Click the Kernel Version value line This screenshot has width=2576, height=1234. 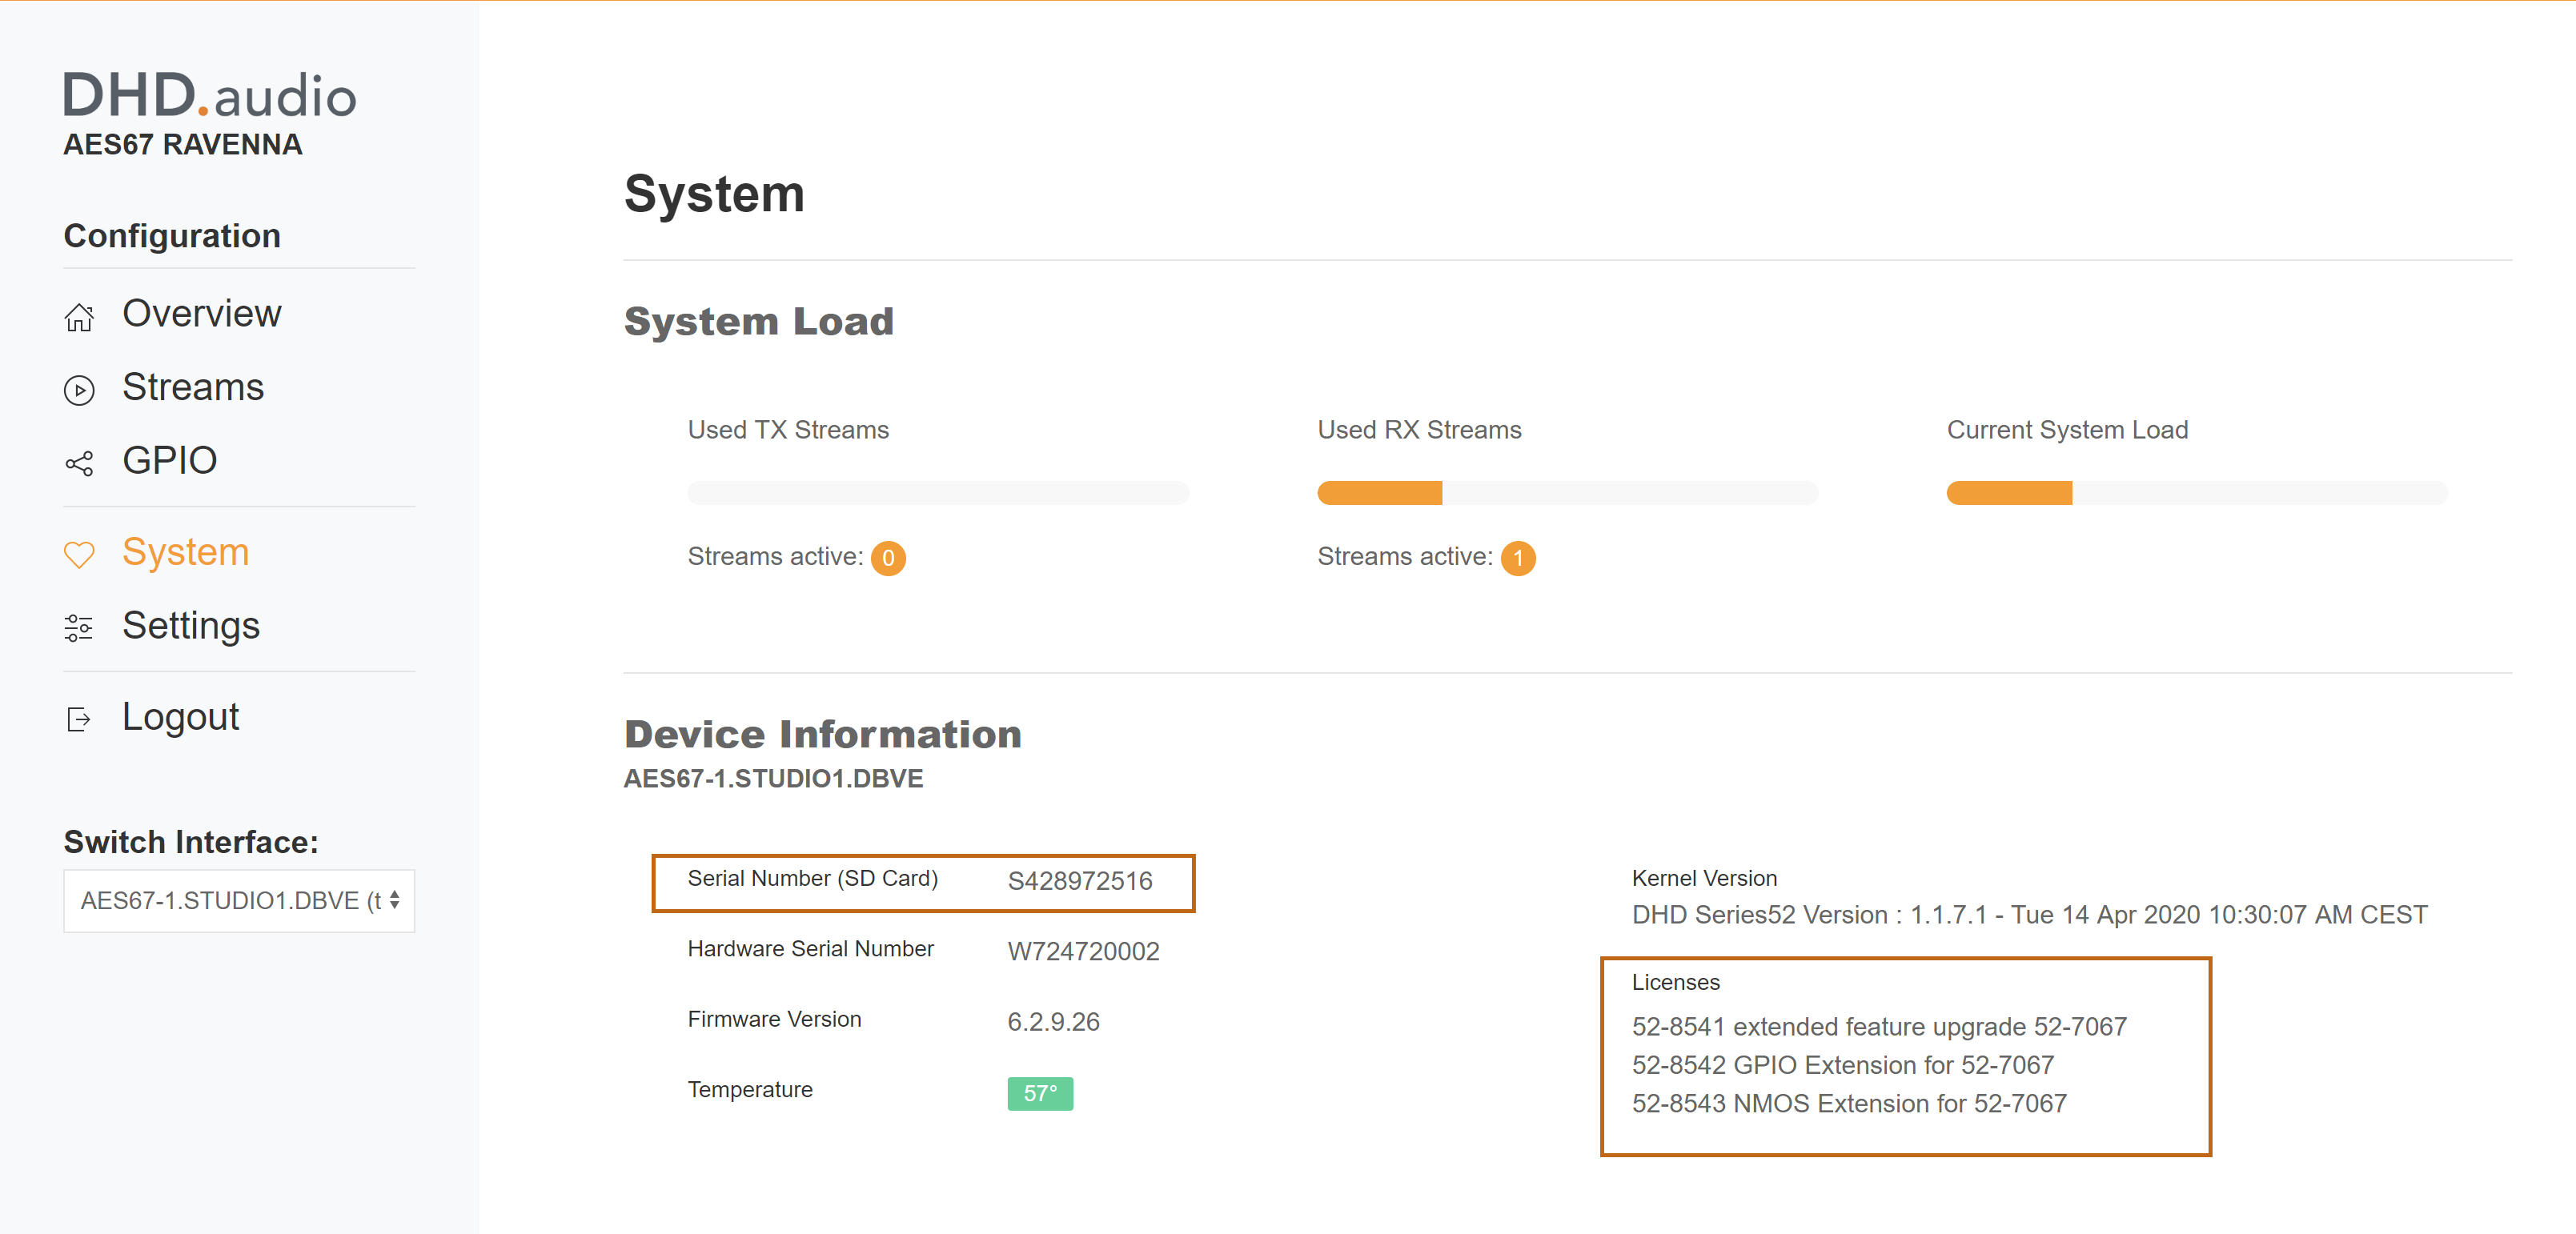coord(2029,915)
